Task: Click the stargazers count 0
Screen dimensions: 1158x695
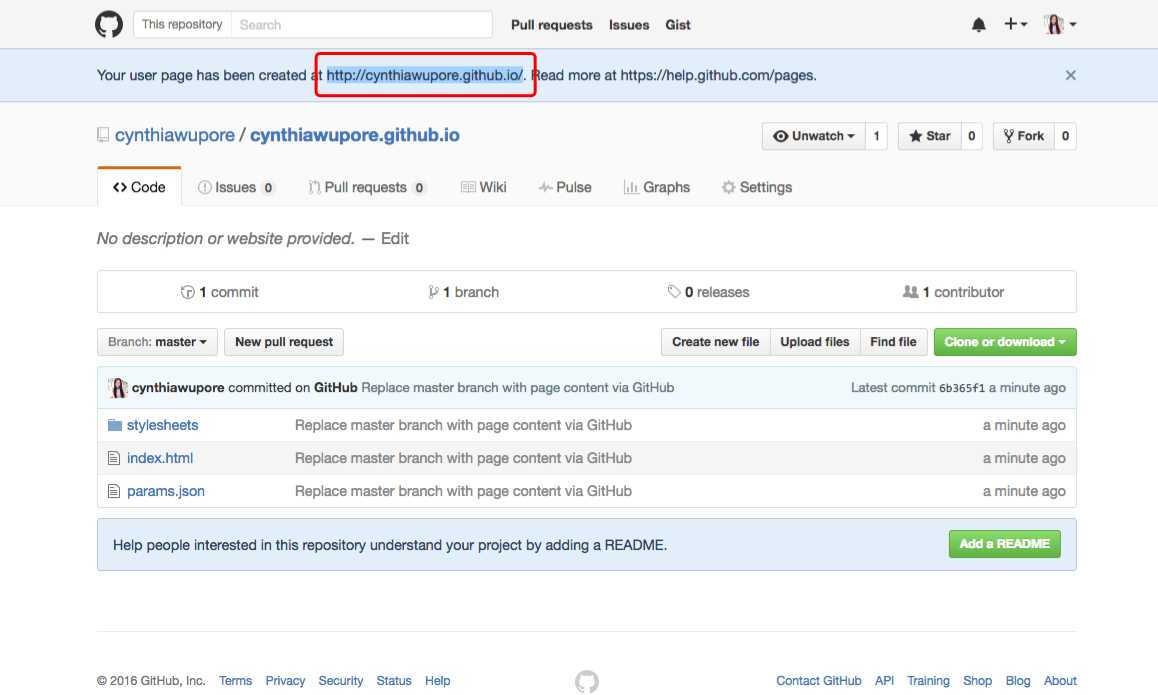Action: pos(971,136)
